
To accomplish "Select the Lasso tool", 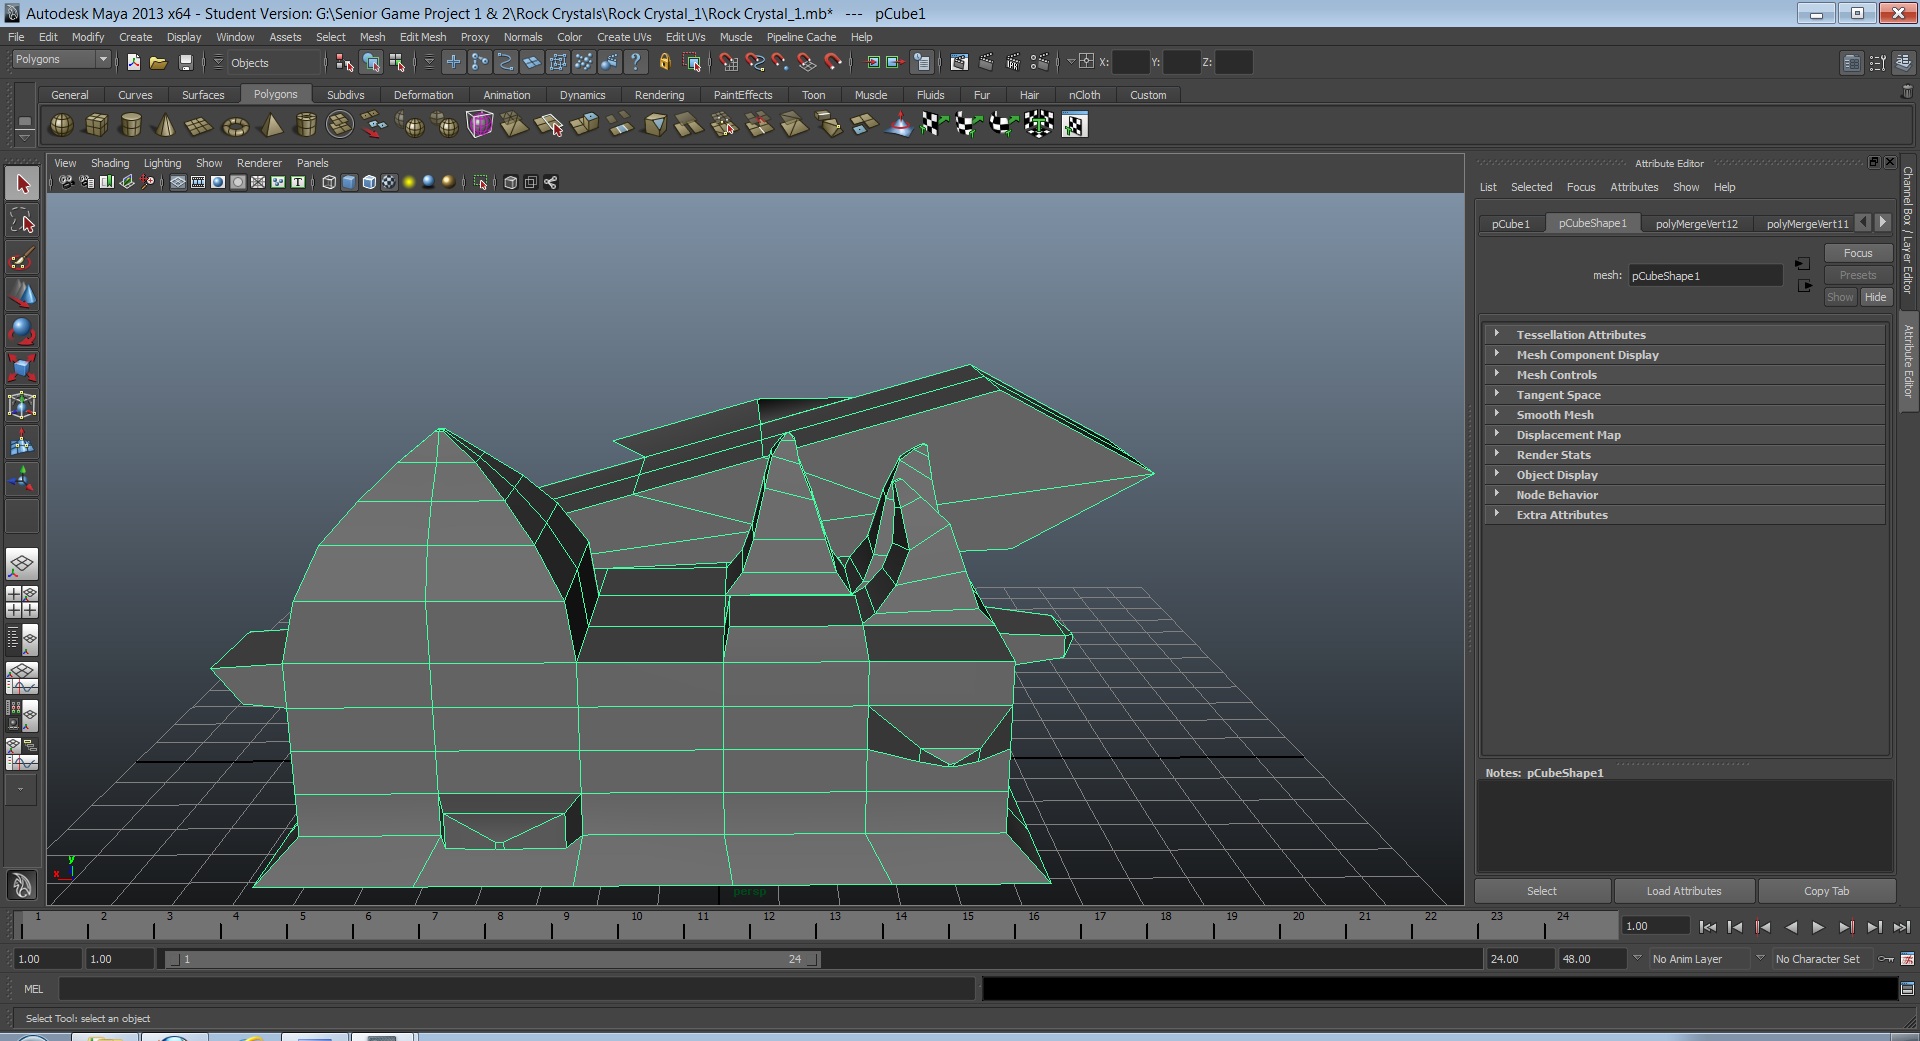I will point(21,221).
